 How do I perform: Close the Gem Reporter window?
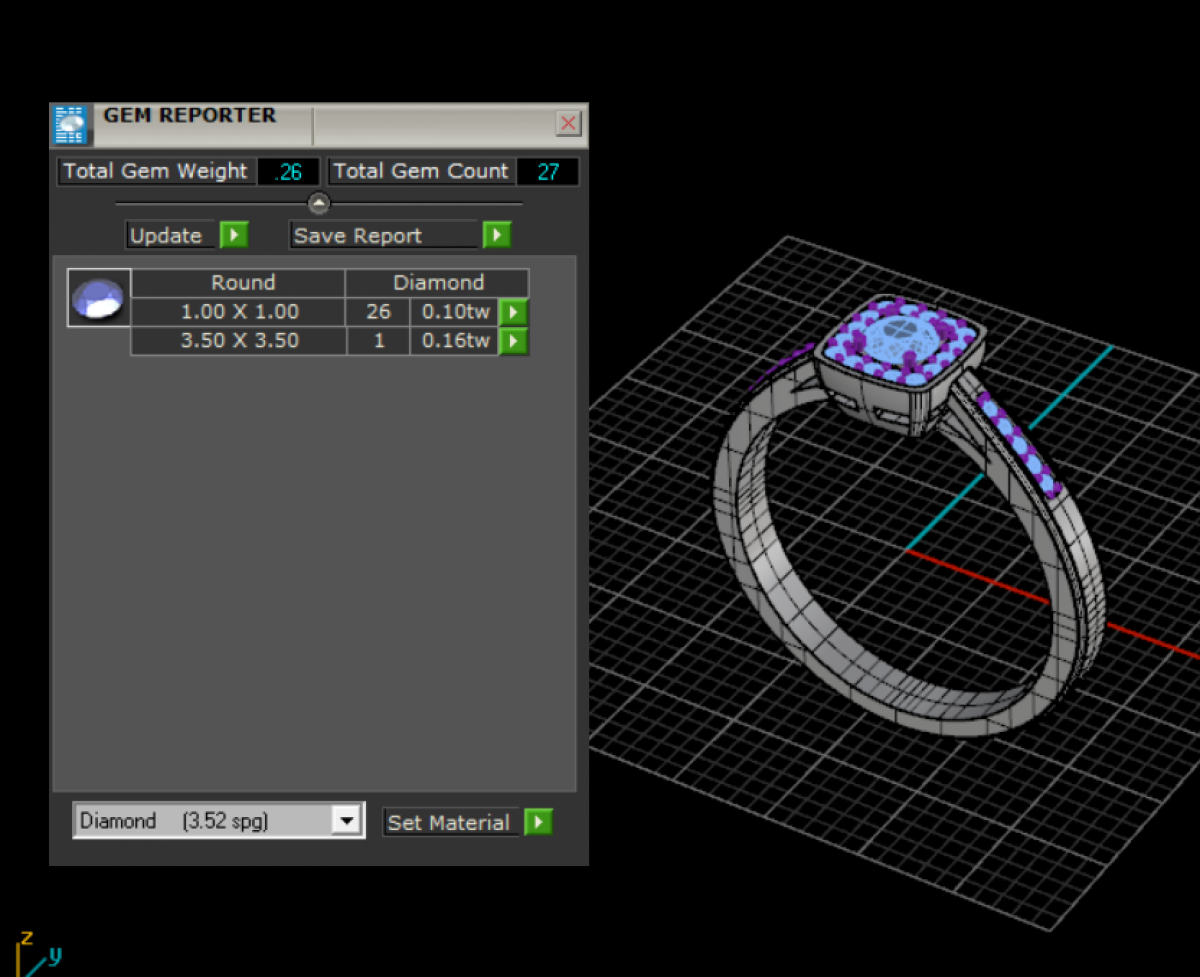pos(568,123)
